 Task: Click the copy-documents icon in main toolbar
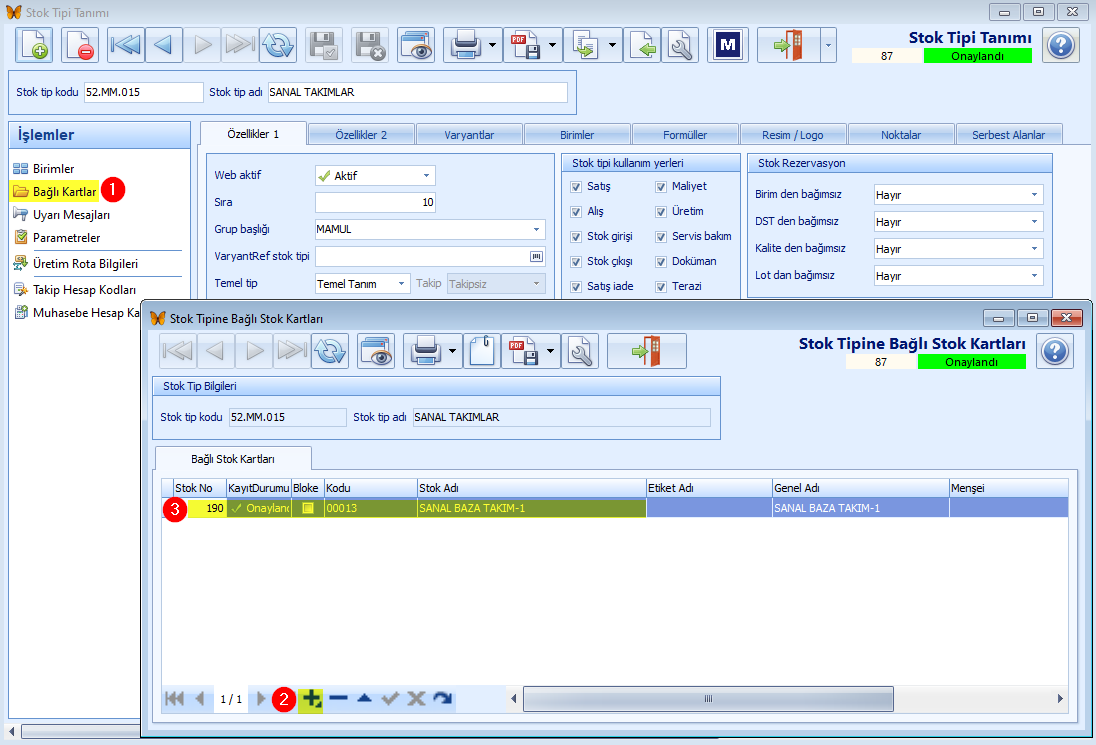pos(584,45)
